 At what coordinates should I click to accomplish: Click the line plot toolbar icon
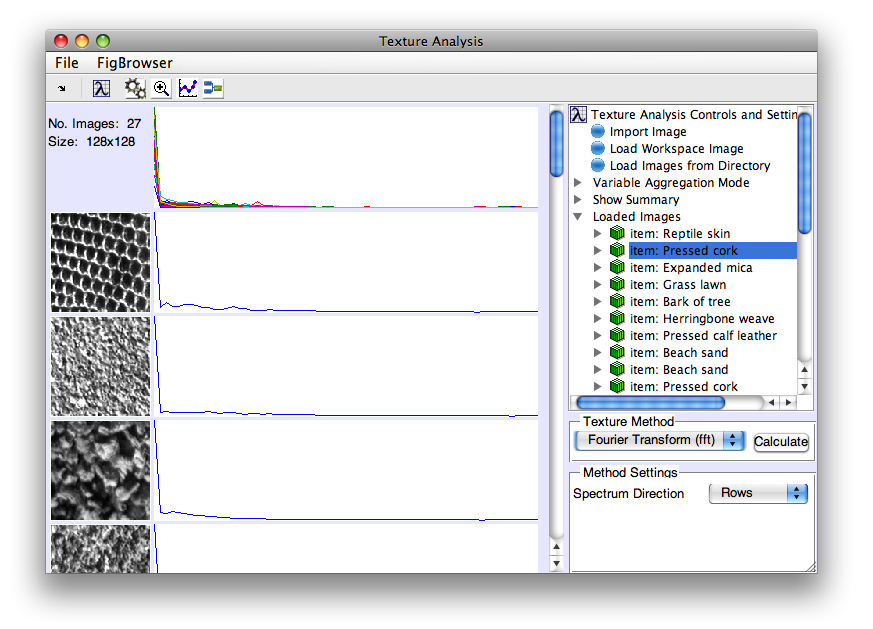pos(187,88)
